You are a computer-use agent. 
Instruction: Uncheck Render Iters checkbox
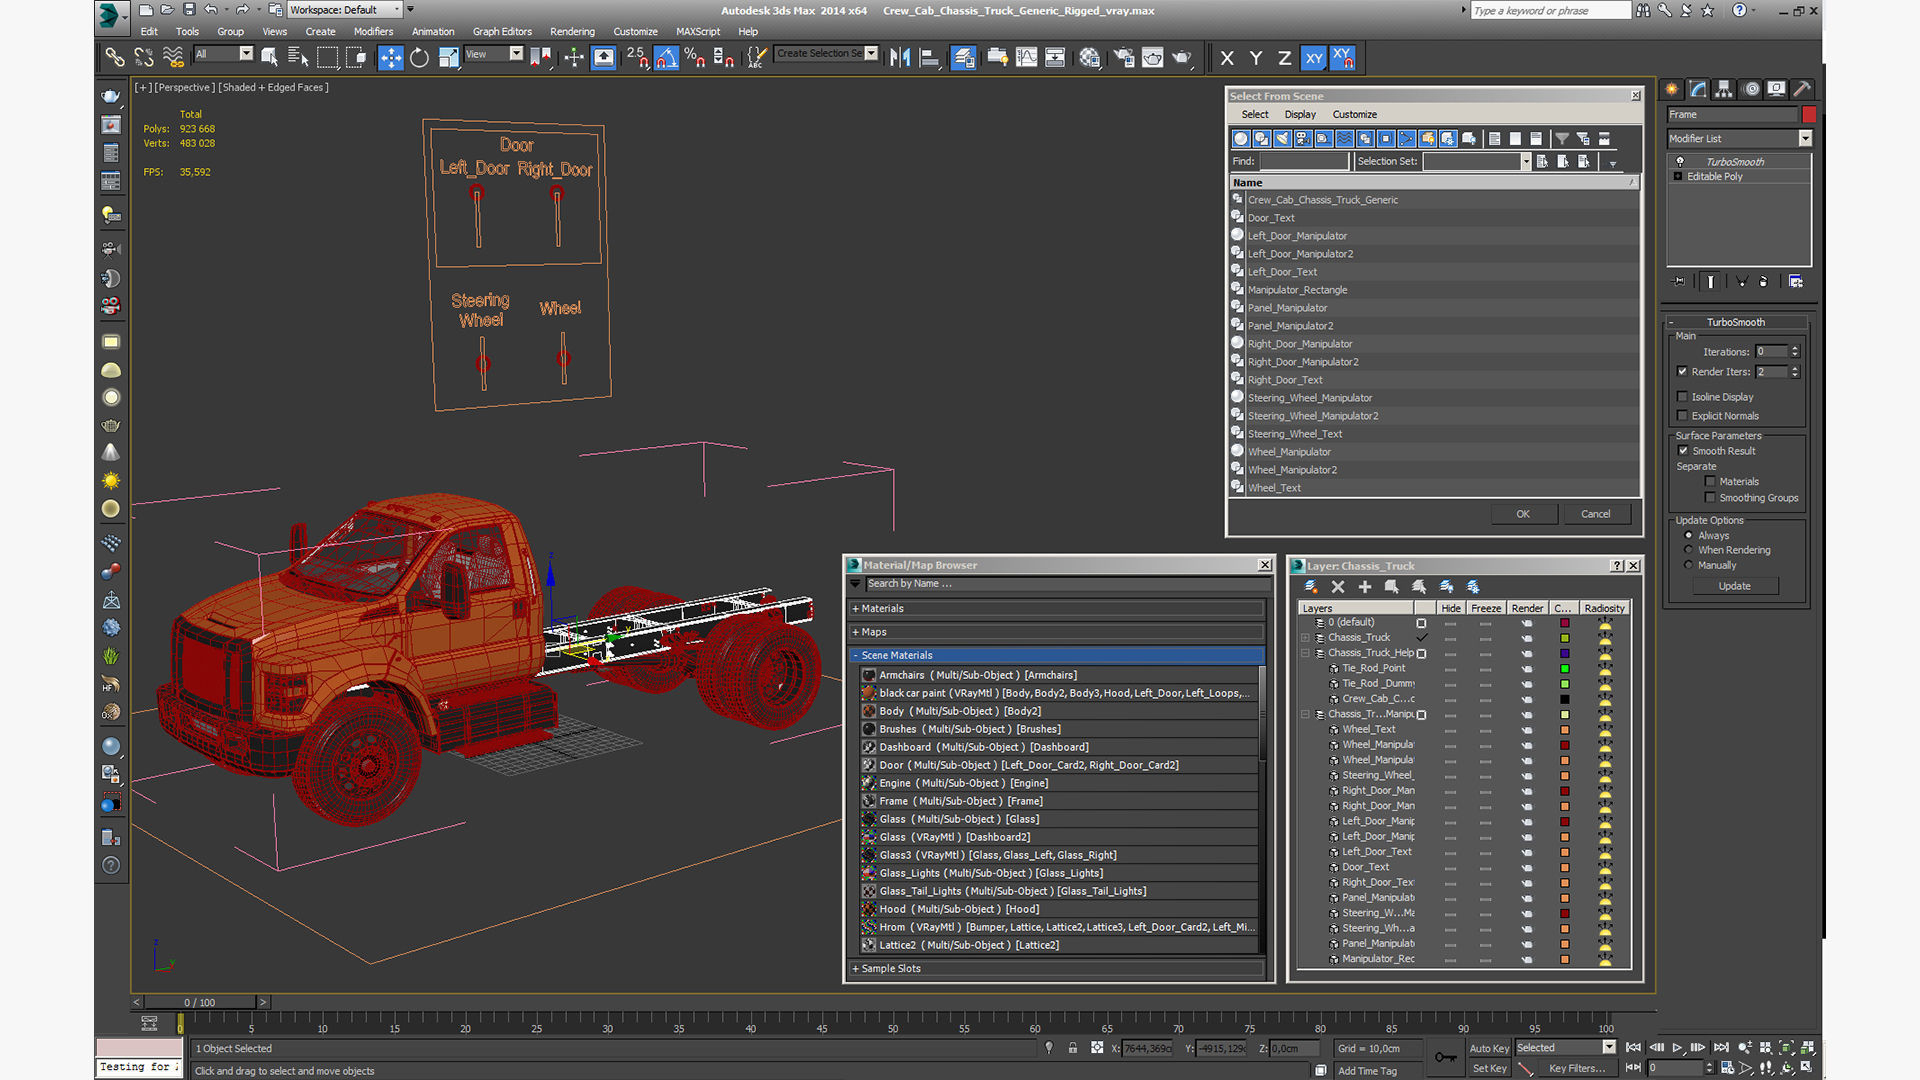click(1682, 372)
